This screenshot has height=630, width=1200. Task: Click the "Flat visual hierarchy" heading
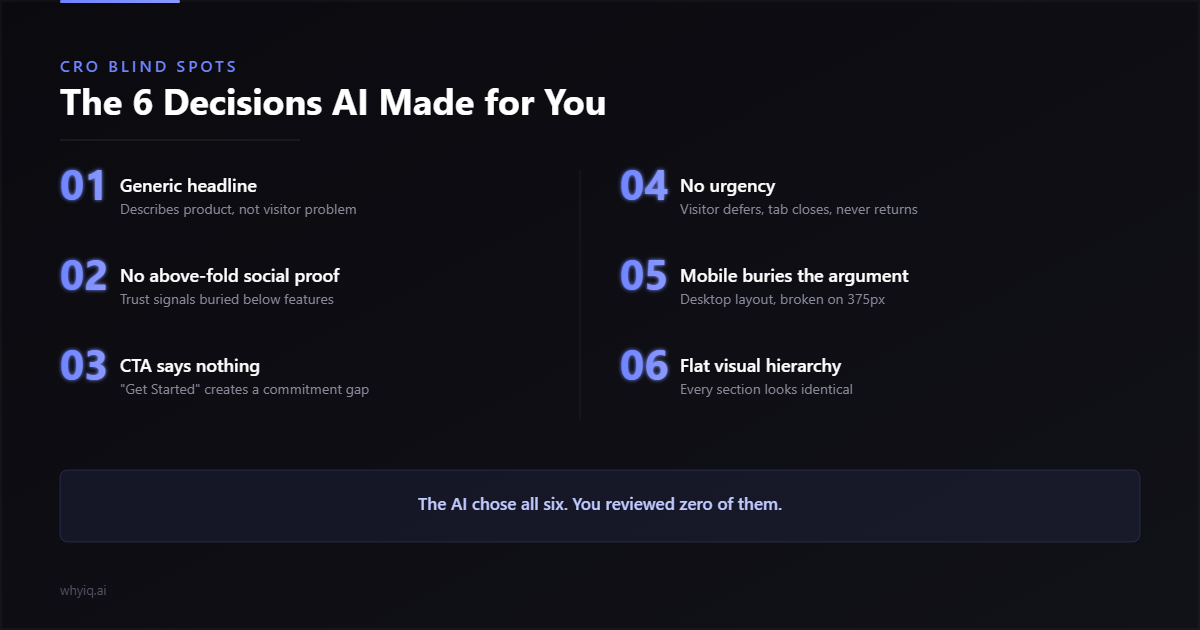click(760, 366)
